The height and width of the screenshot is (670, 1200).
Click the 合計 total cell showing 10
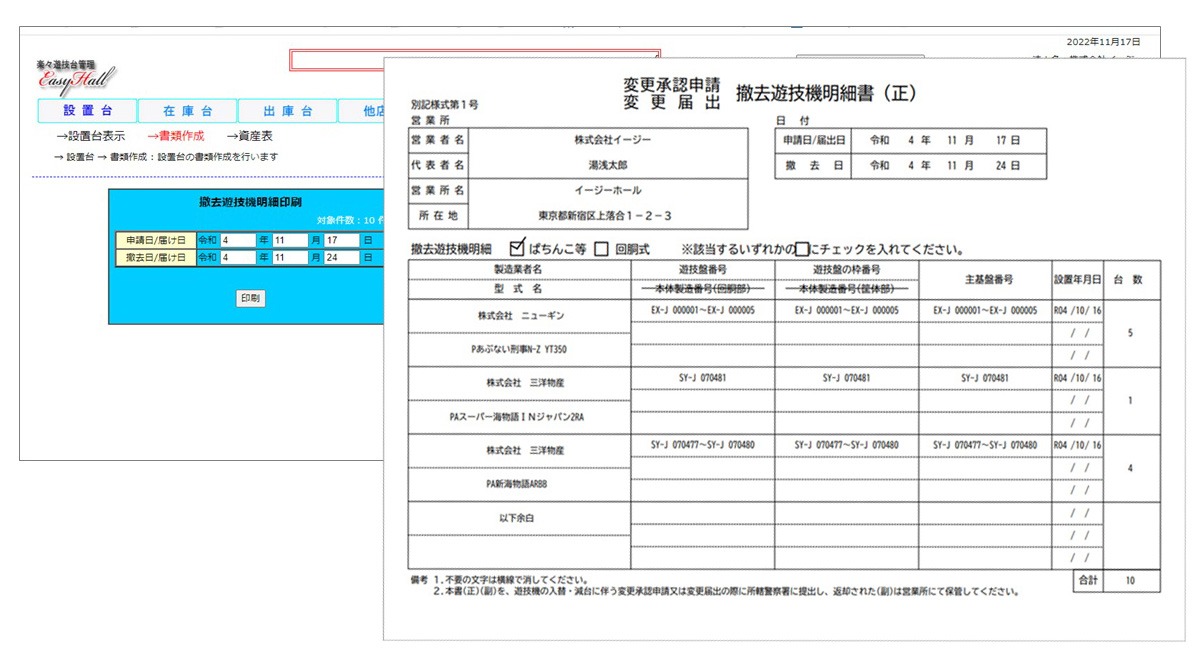click(x=1130, y=580)
